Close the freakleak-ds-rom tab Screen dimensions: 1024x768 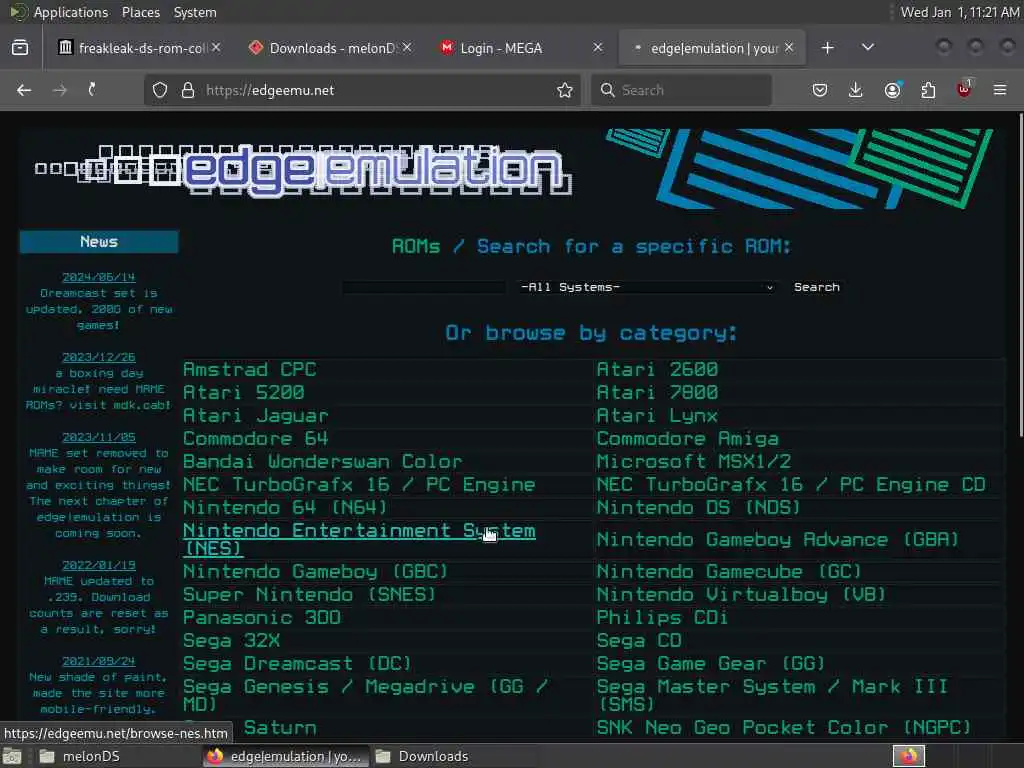(x=216, y=48)
